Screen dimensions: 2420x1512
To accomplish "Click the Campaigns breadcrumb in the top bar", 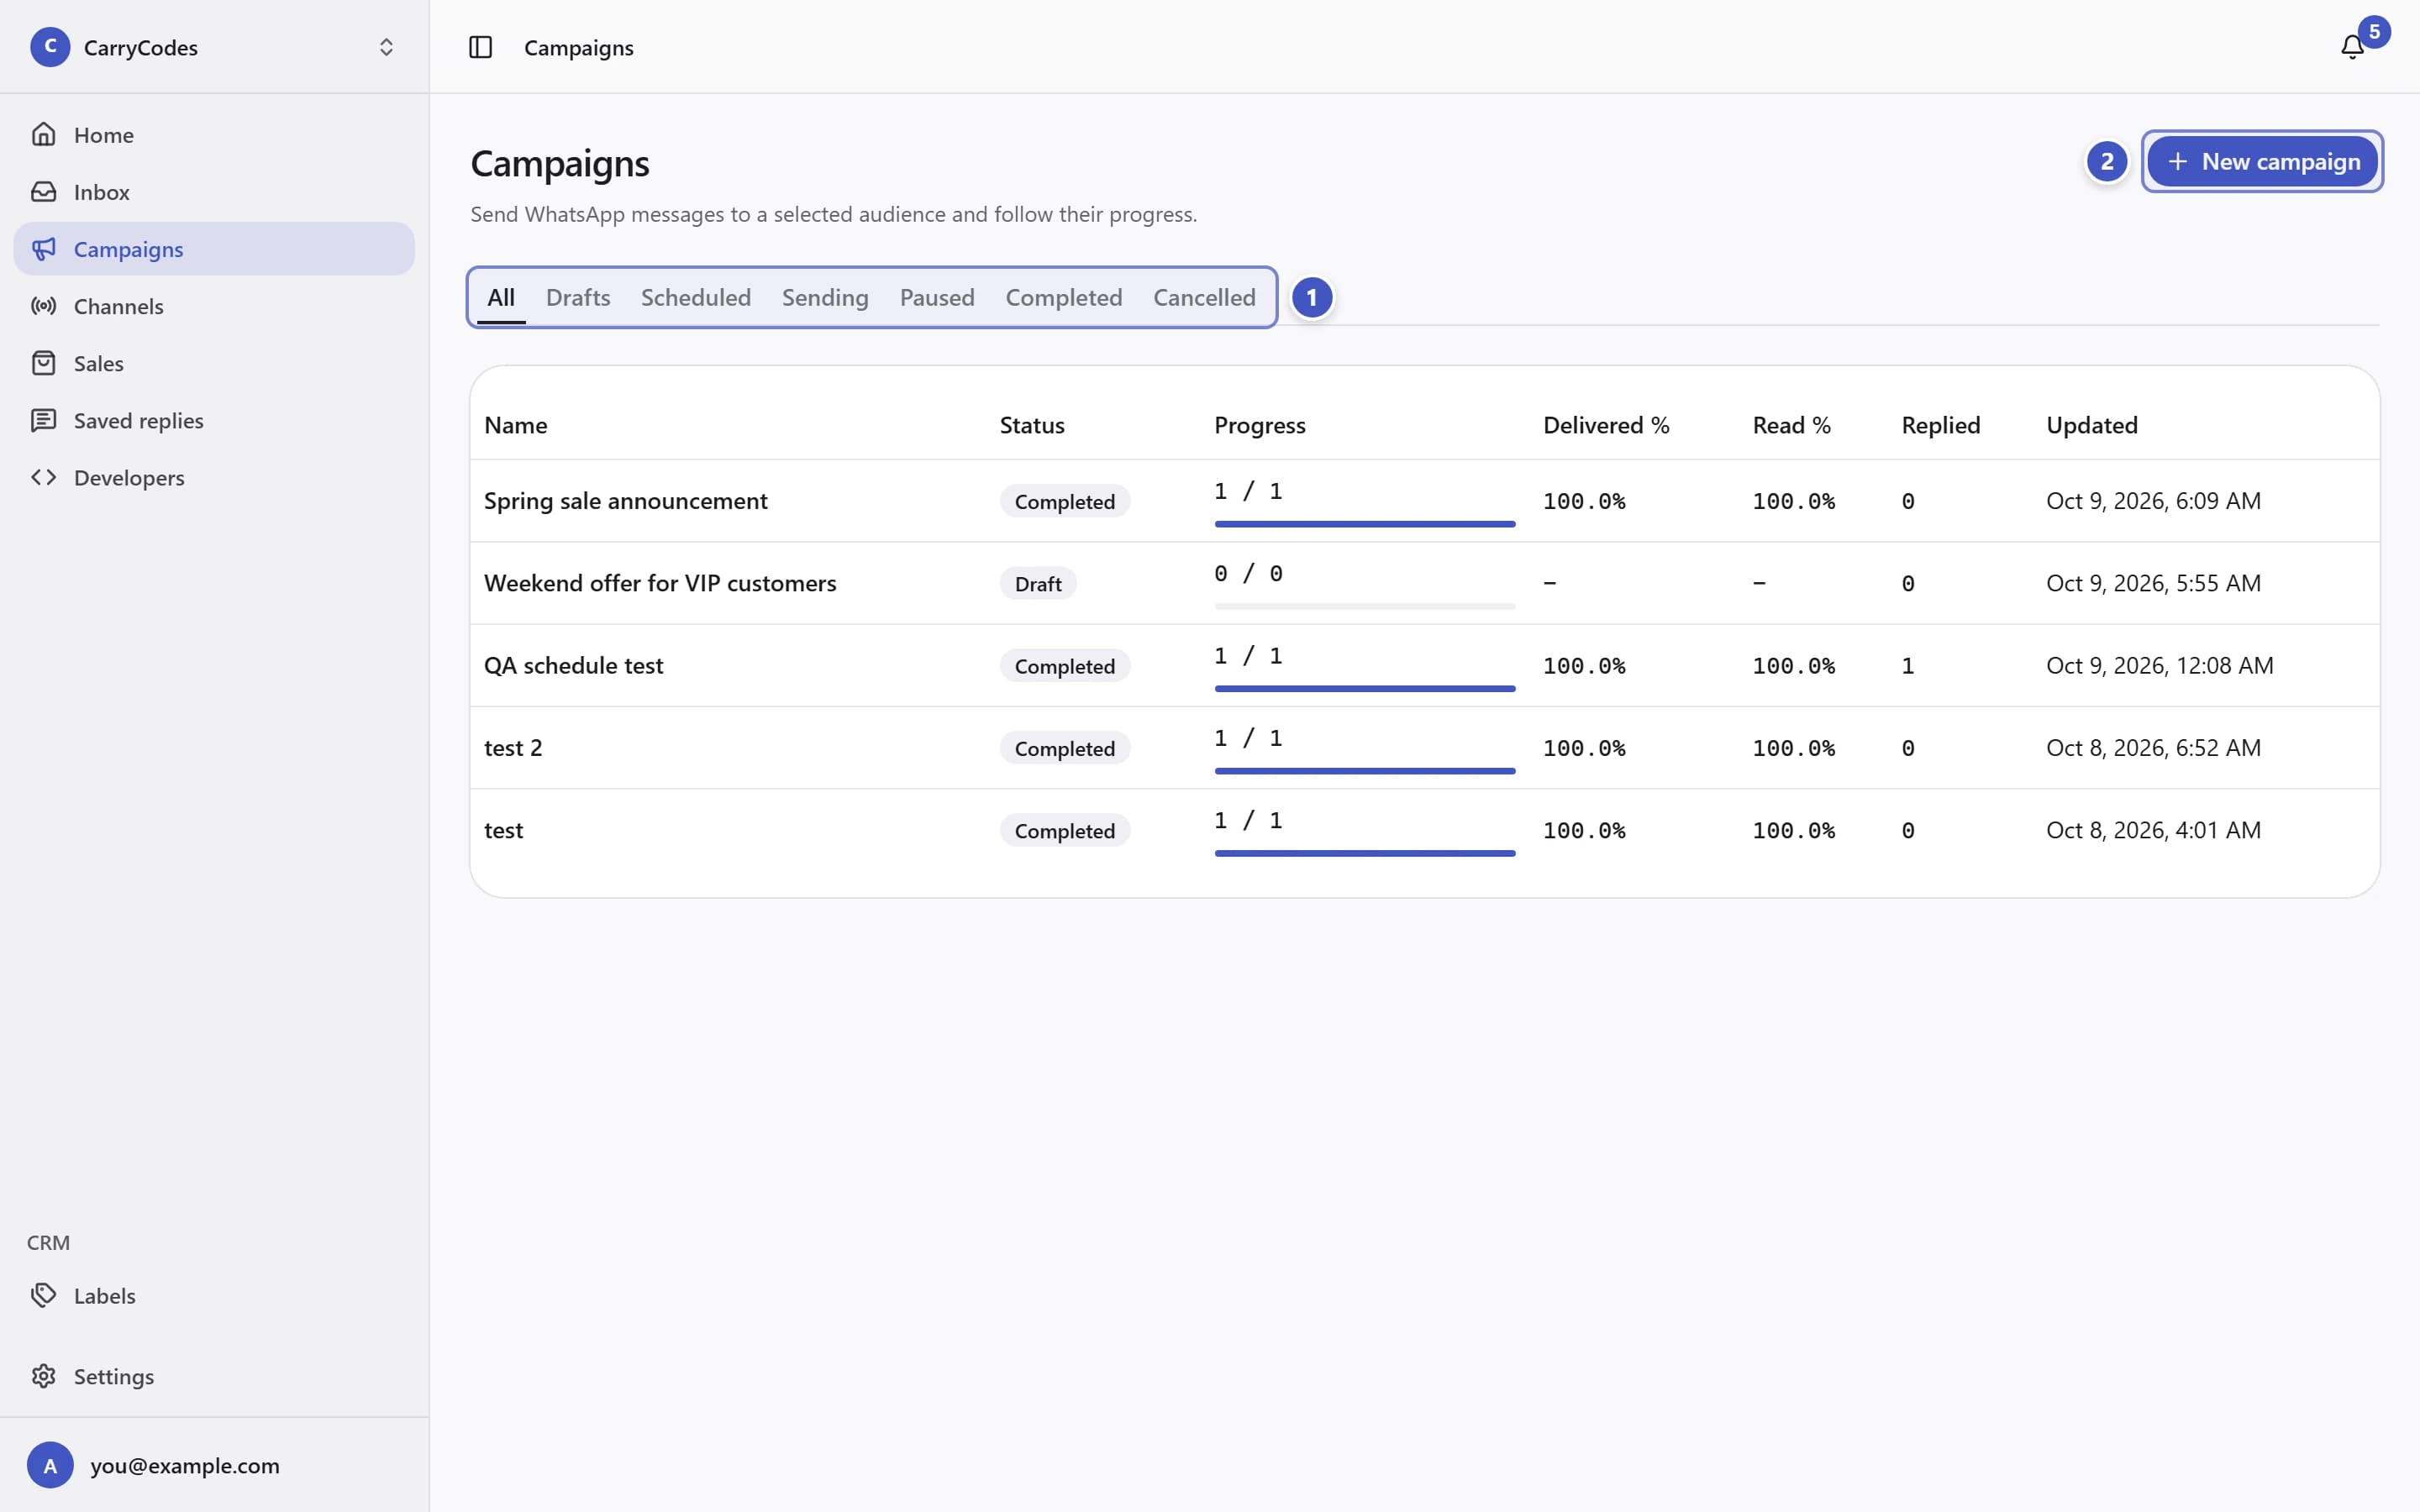I will click(578, 47).
